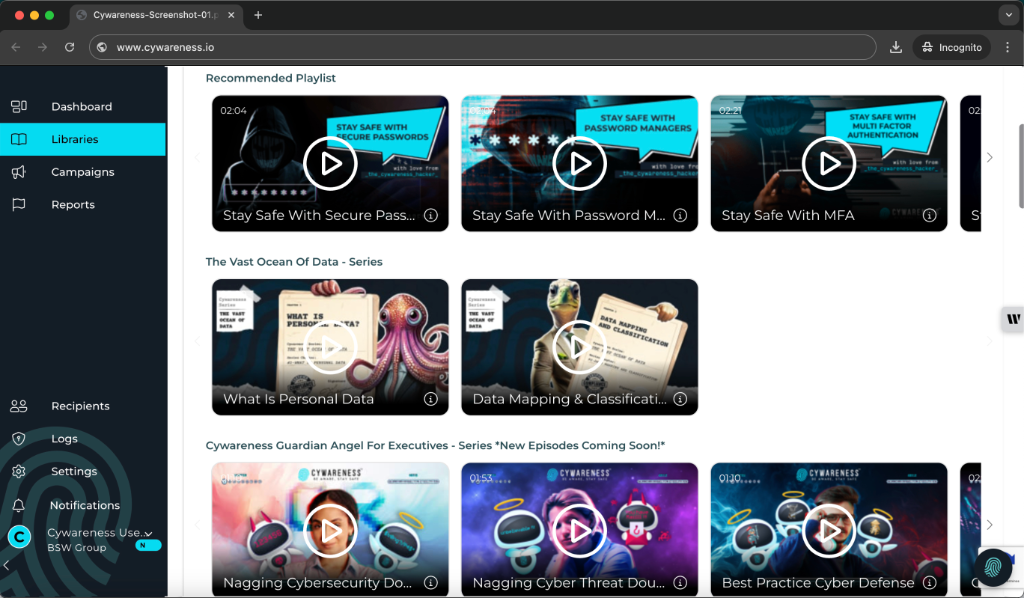
Task: Open the Notifications bell icon
Action: pyautogui.click(x=19, y=505)
